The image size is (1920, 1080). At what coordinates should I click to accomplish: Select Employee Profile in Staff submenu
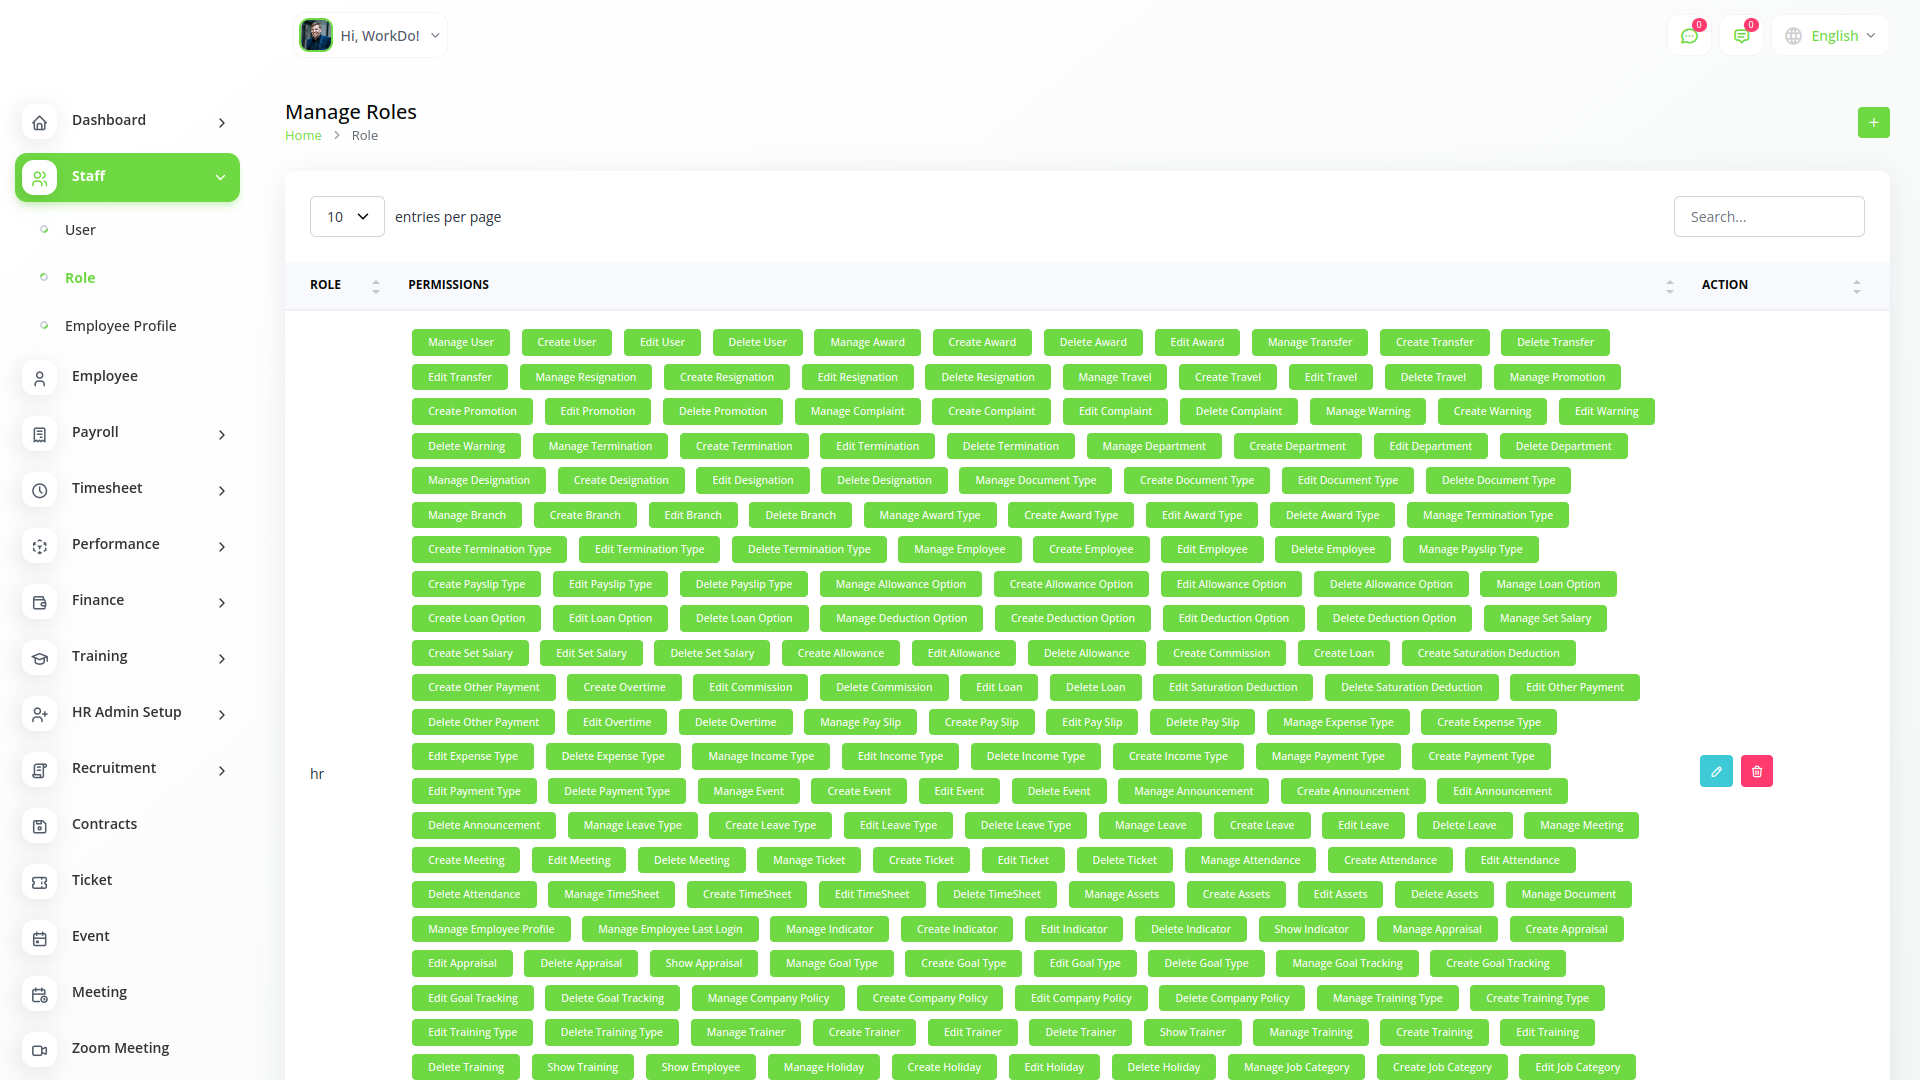pos(120,326)
